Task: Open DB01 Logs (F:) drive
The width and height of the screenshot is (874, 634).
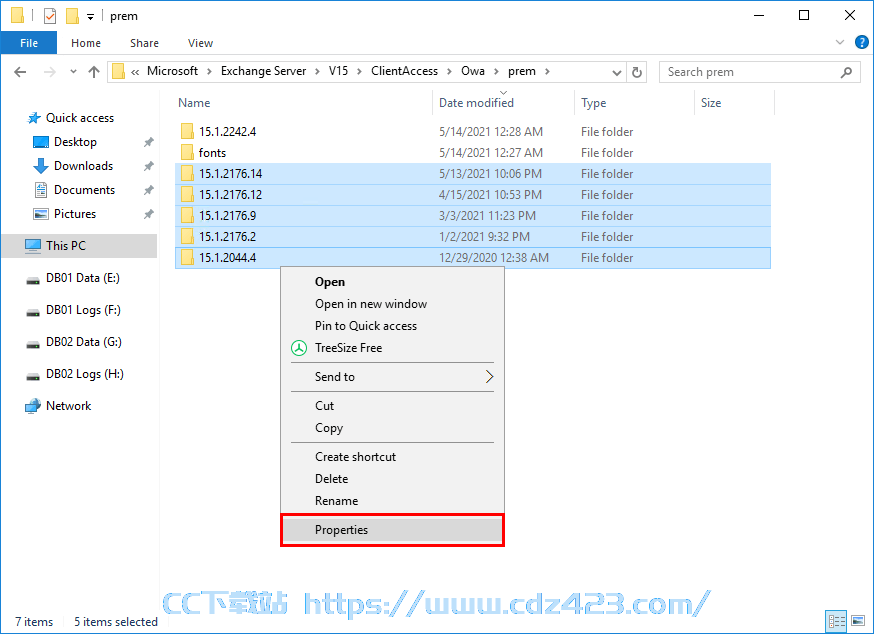Action: click(83, 309)
